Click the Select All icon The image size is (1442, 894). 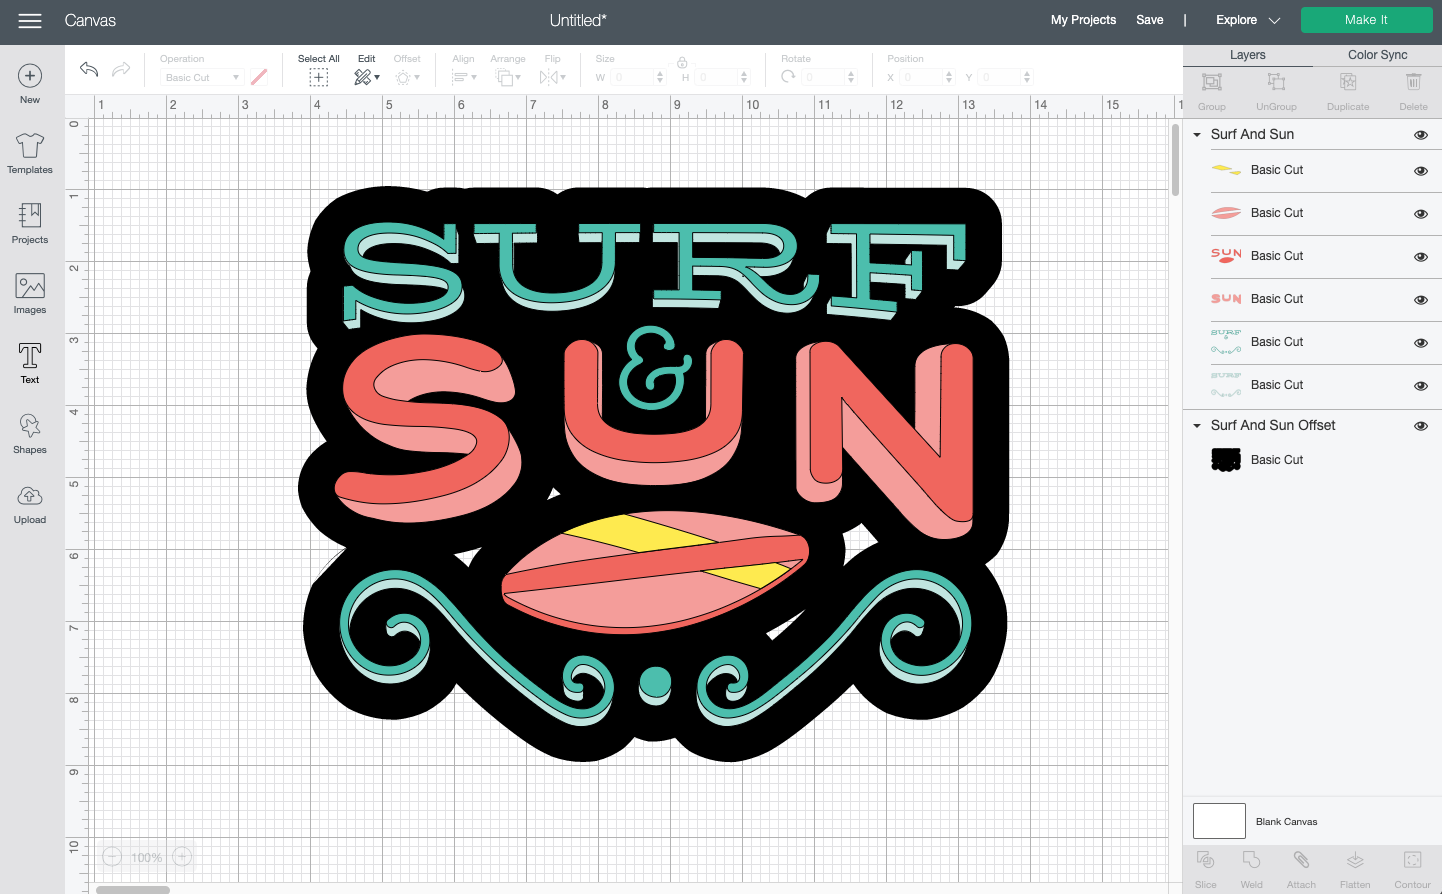319,77
